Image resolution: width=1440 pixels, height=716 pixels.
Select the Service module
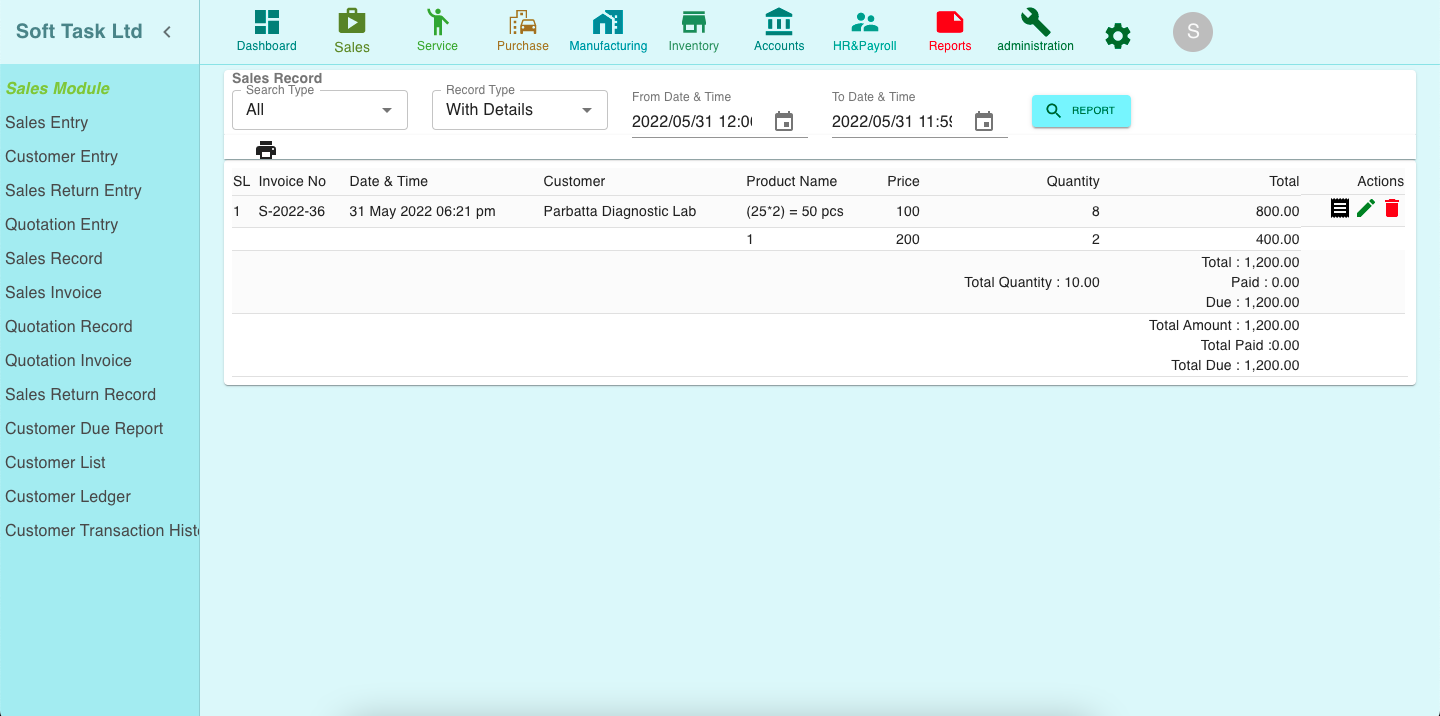point(437,28)
